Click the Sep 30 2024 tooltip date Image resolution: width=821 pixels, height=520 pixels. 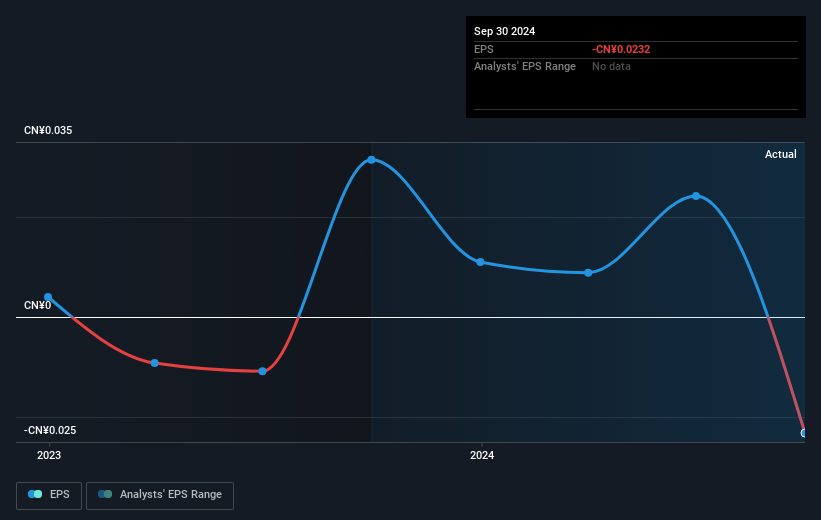[505, 31]
